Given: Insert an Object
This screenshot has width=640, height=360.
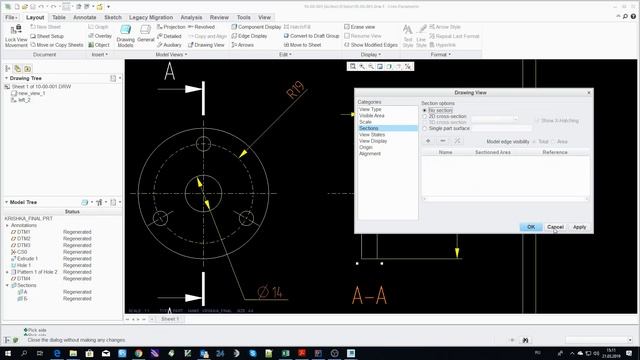Looking at the screenshot, I should click(99, 45).
